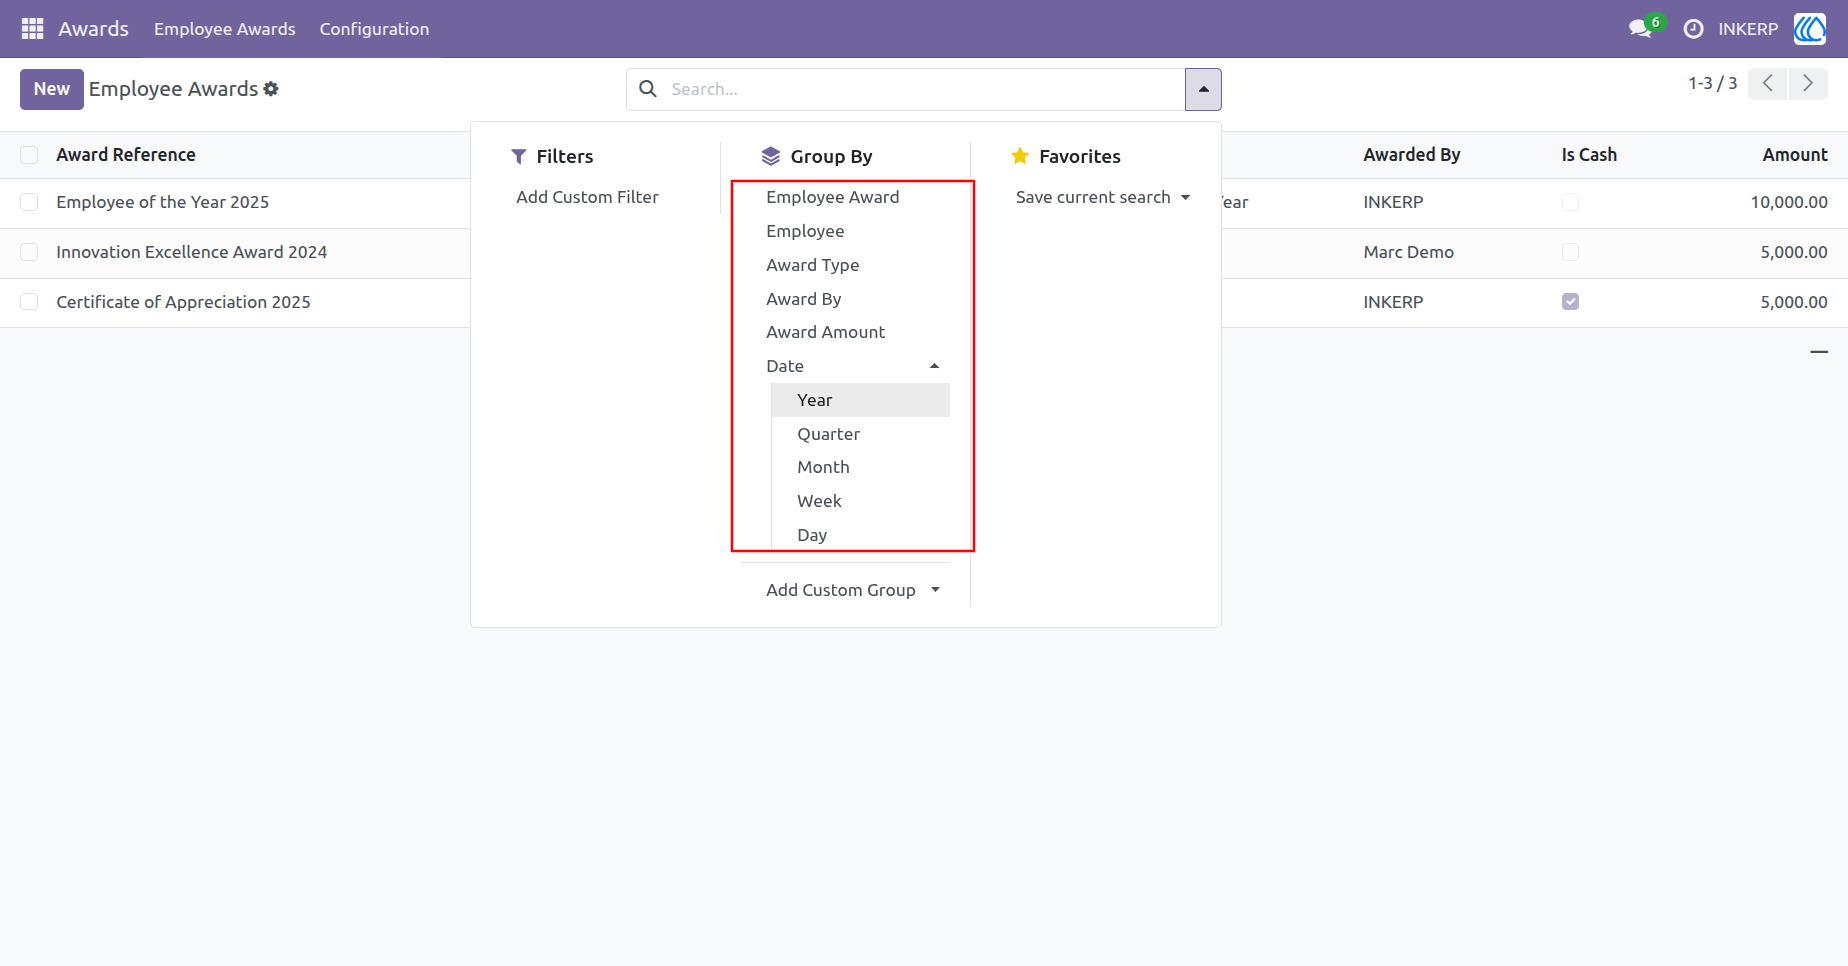This screenshot has width=1848, height=966.
Task: Click Add Custom Filter
Action: pyautogui.click(x=588, y=197)
